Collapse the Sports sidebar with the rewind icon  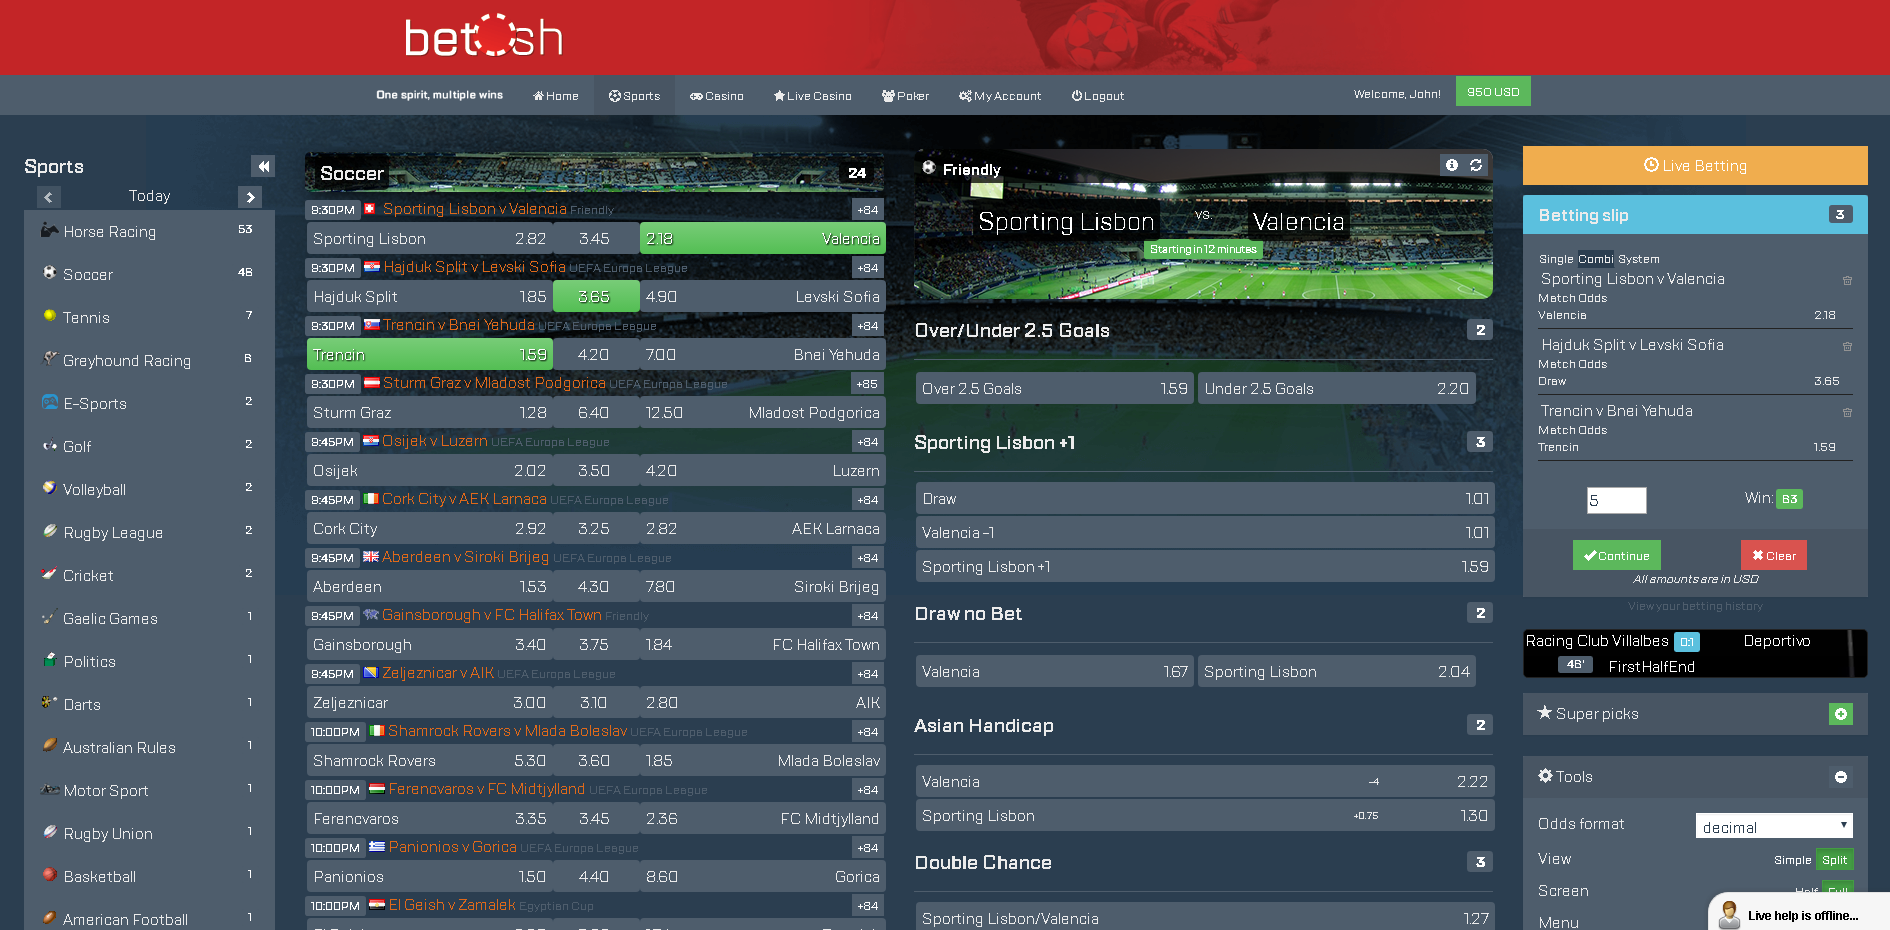263,166
